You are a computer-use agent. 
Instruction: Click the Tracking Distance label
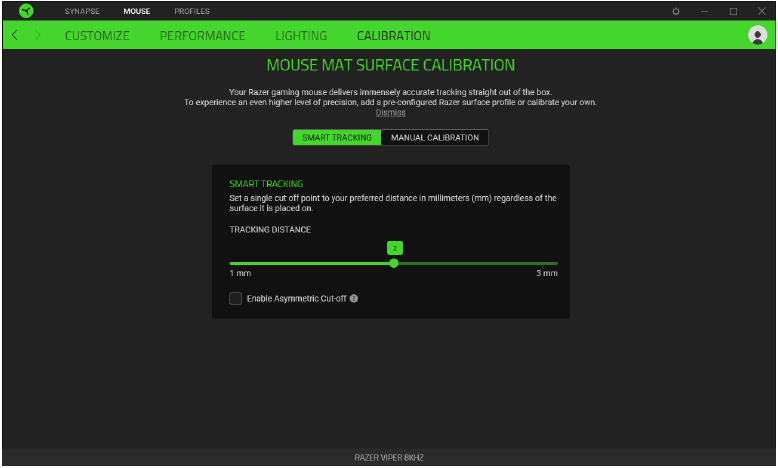pyautogui.click(x=270, y=229)
